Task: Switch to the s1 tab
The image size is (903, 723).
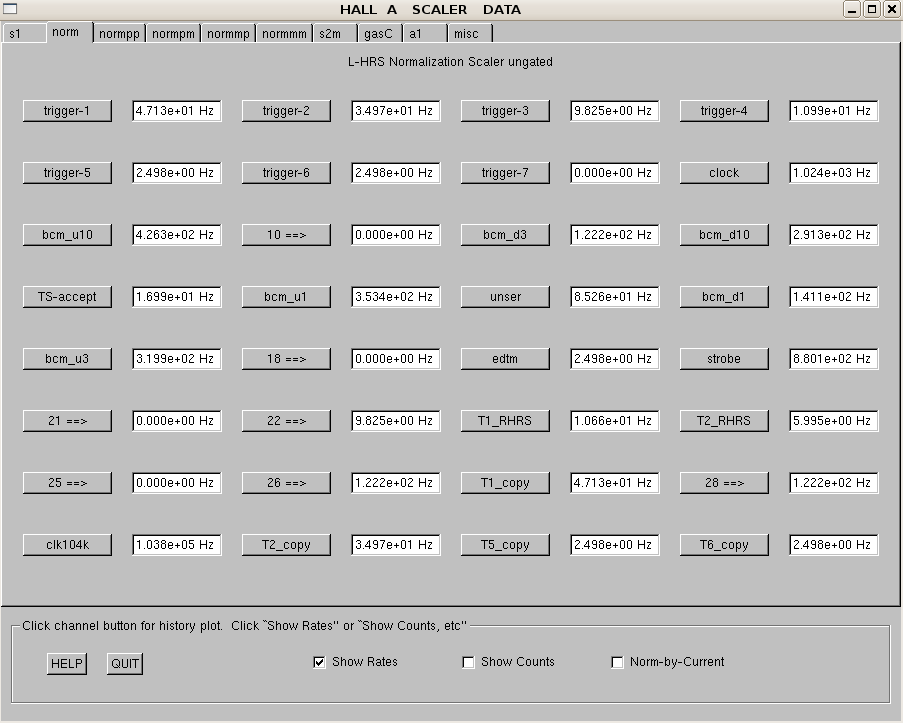Action: pyautogui.click(x=24, y=33)
